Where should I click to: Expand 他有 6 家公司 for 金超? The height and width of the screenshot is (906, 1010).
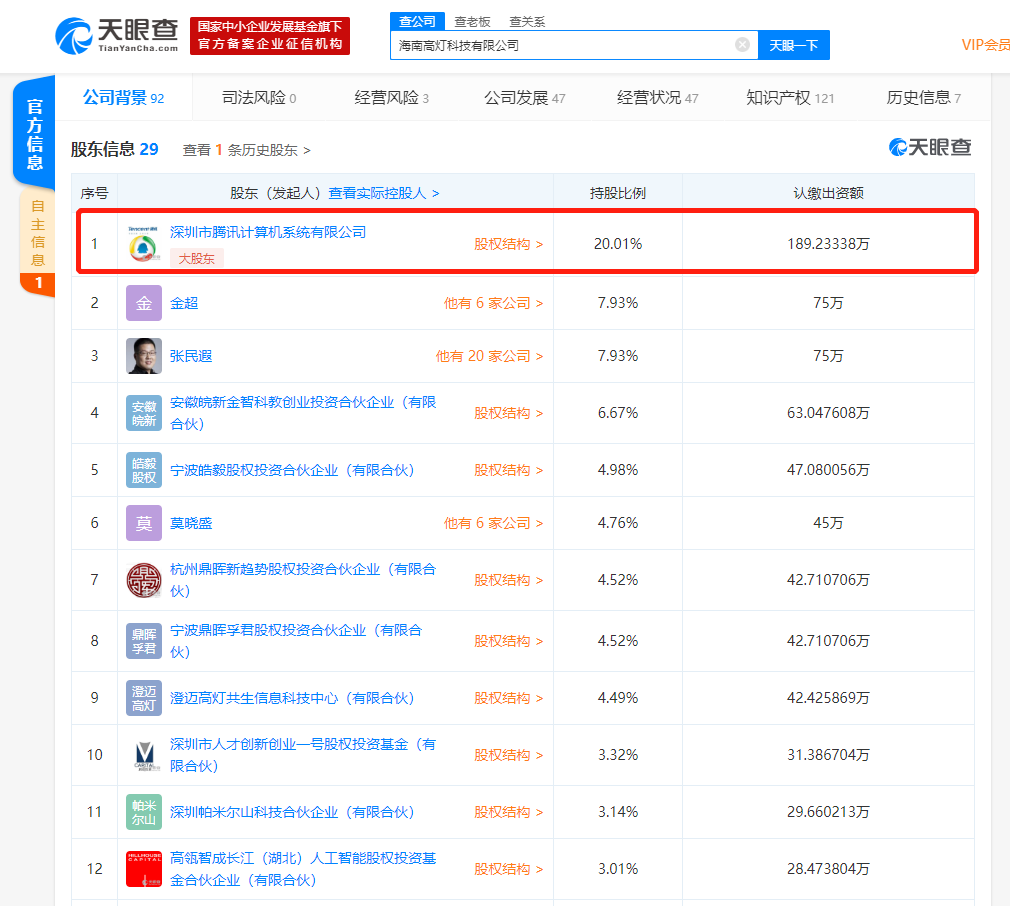click(493, 303)
